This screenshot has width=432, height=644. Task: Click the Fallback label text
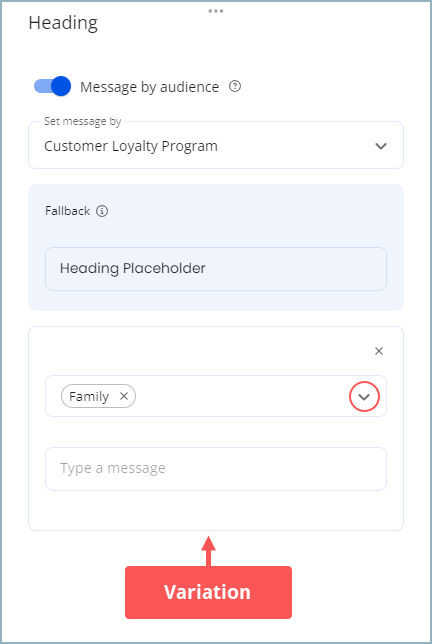point(67,211)
